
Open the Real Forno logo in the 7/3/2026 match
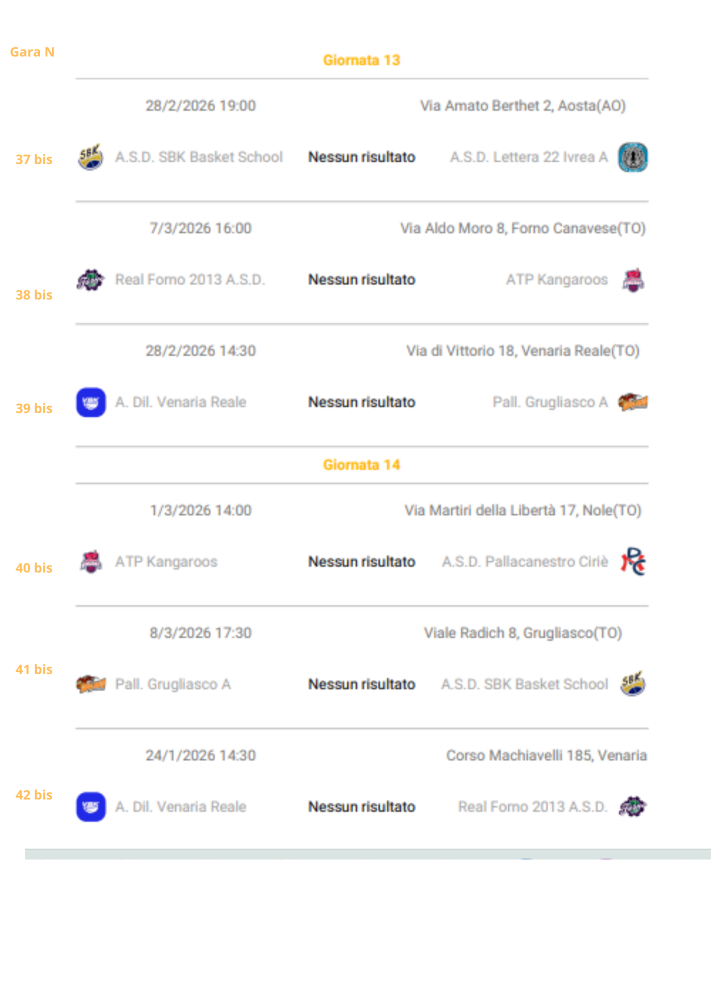click(90, 280)
